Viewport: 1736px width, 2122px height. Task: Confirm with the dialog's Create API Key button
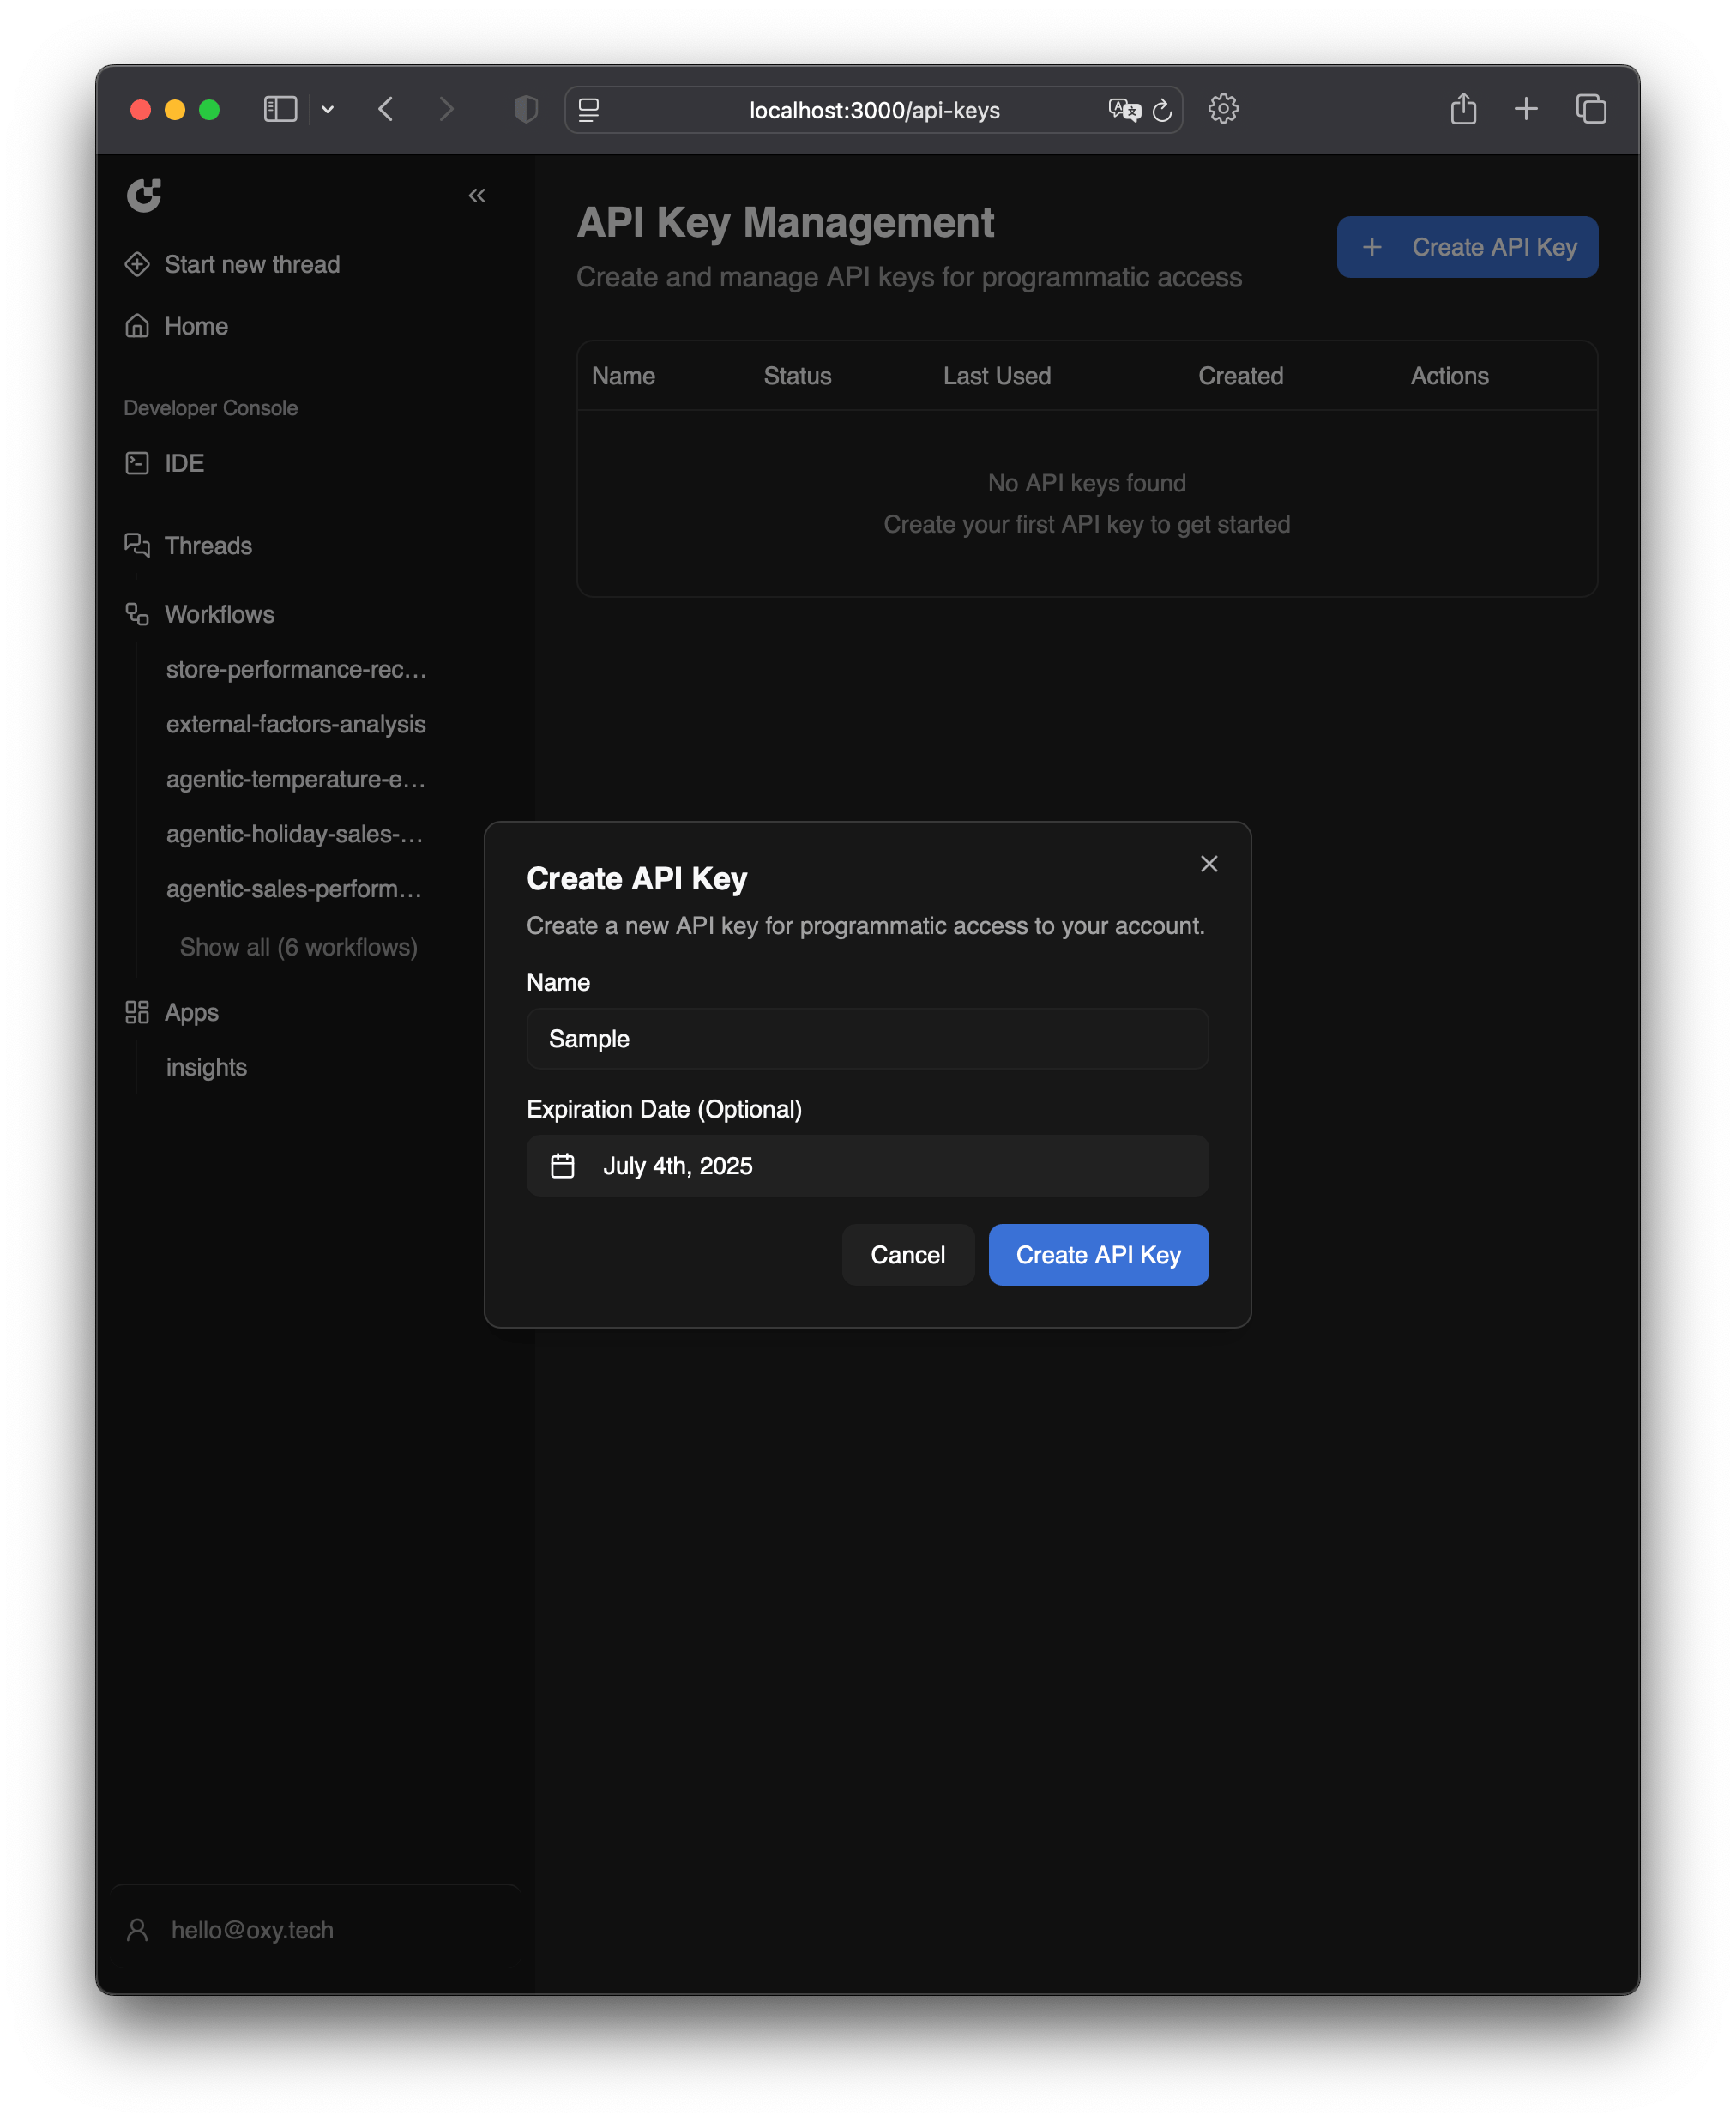1097,1254
